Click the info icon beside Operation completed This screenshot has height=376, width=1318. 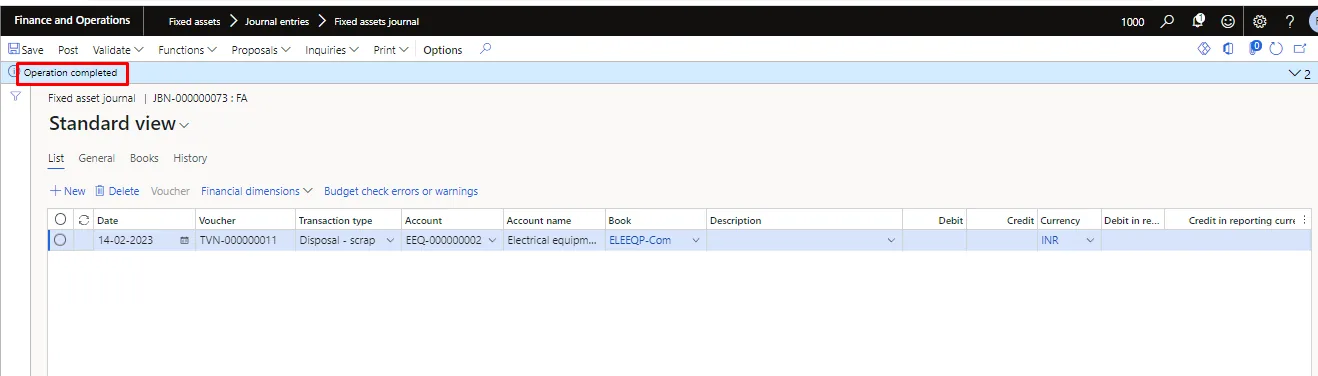click(x=13, y=72)
